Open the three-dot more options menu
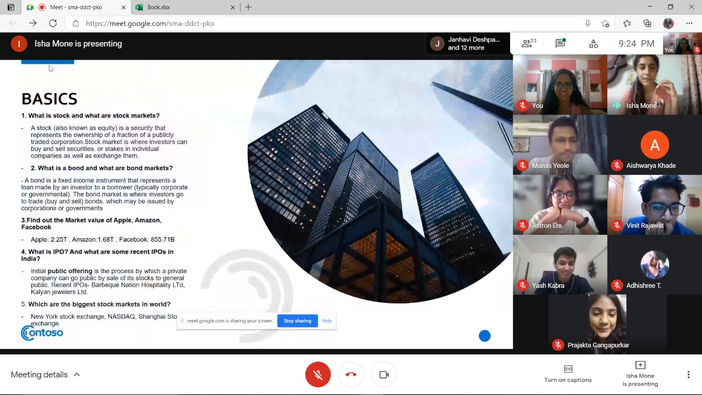Image resolution: width=702 pixels, height=395 pixels. (x=688, y=374)
